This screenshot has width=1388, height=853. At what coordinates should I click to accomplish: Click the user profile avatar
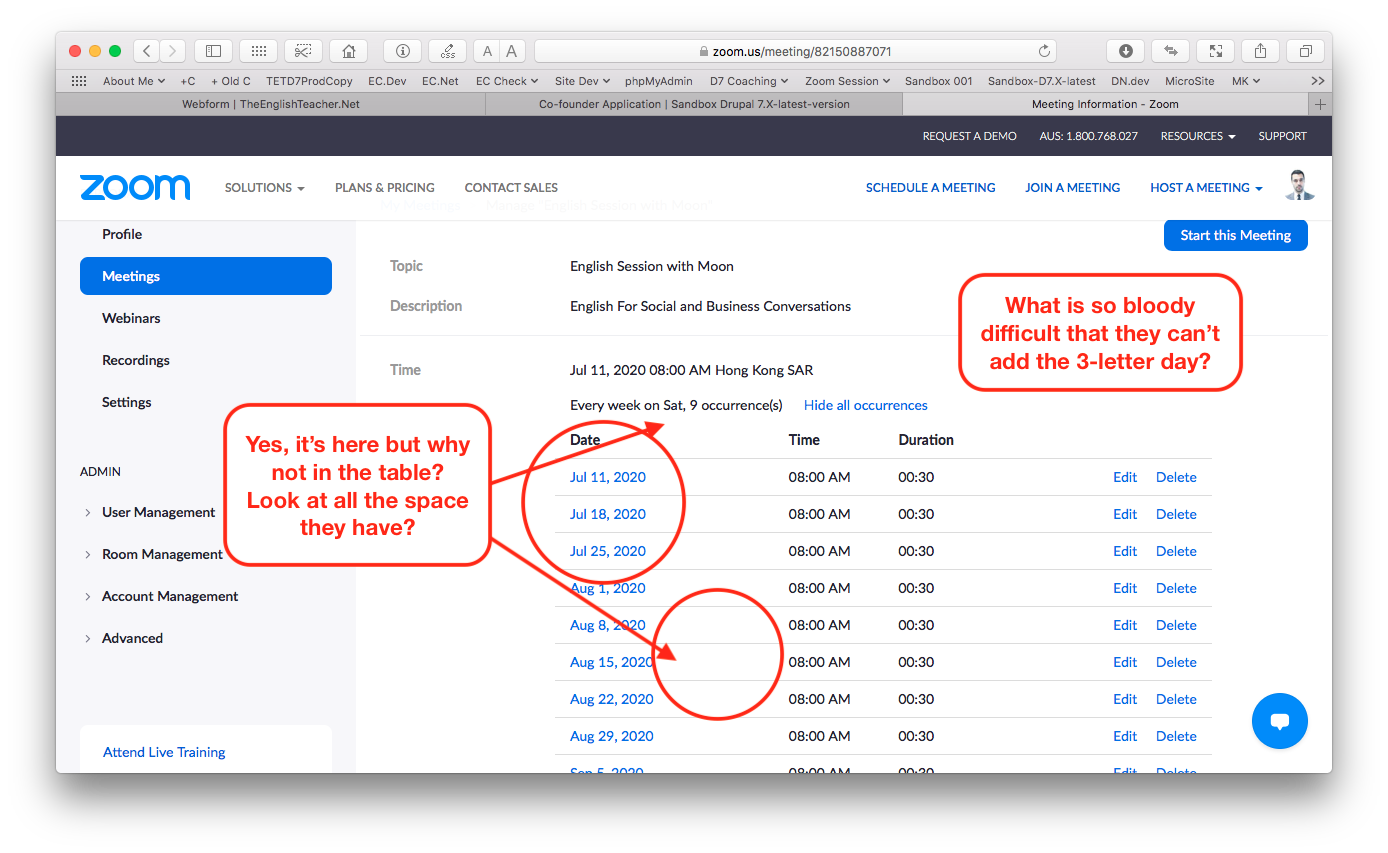tap(1299, 186)
